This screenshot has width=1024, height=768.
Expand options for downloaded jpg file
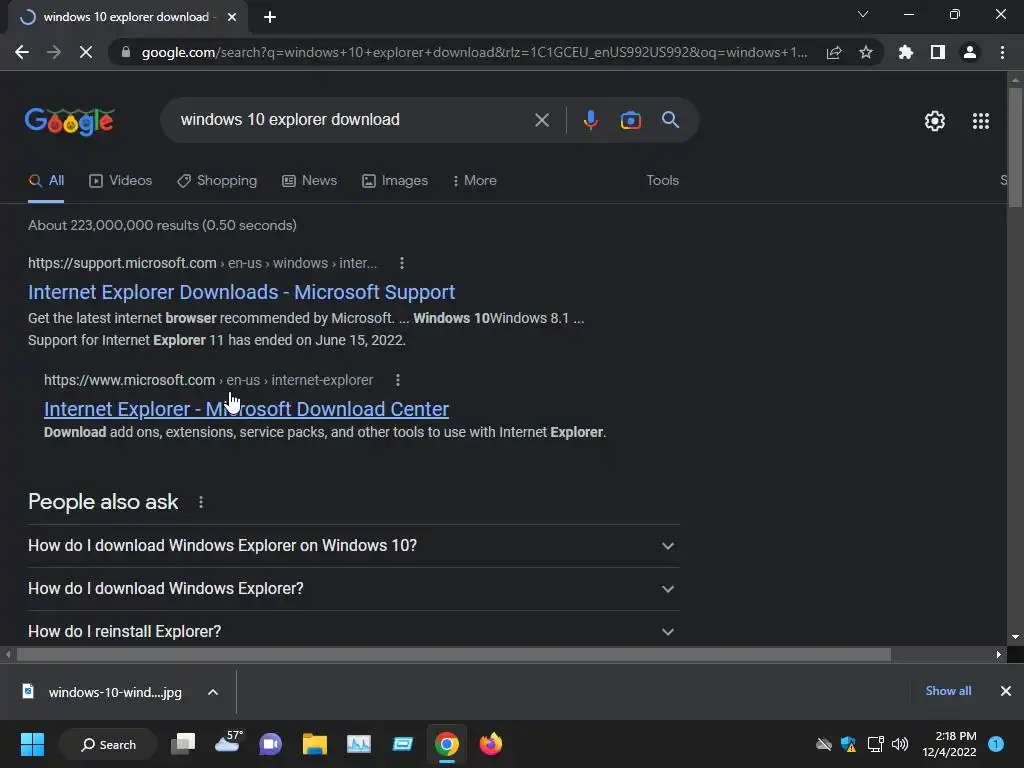point(213,692)
